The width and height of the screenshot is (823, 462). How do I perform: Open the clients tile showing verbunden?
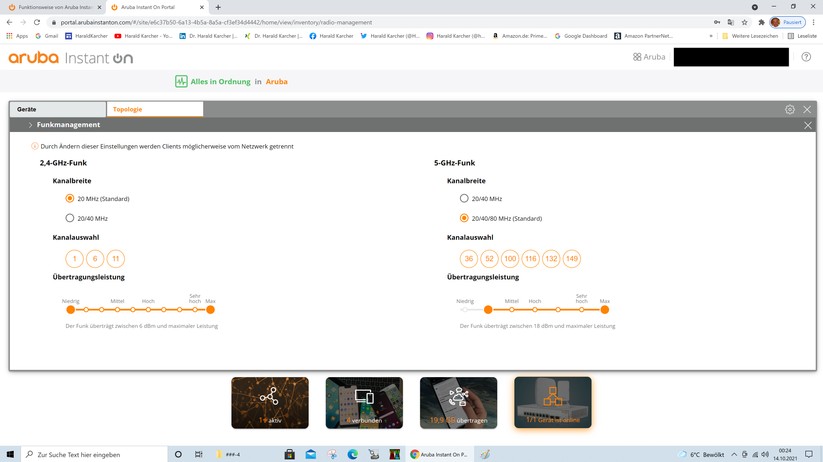coord(364,403)
